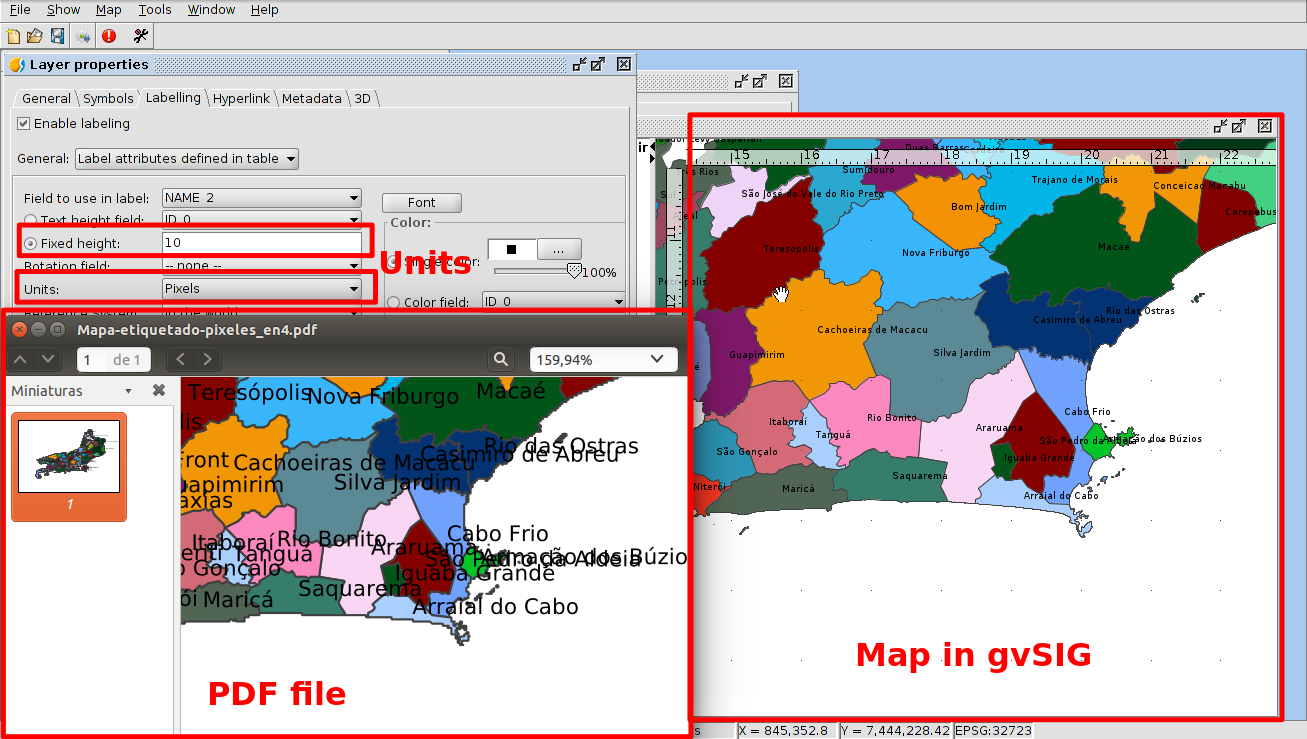This screenshot has width=1307, height=739.
Task: Expand the Field to use in label dropdown
Action: (261, 198)
